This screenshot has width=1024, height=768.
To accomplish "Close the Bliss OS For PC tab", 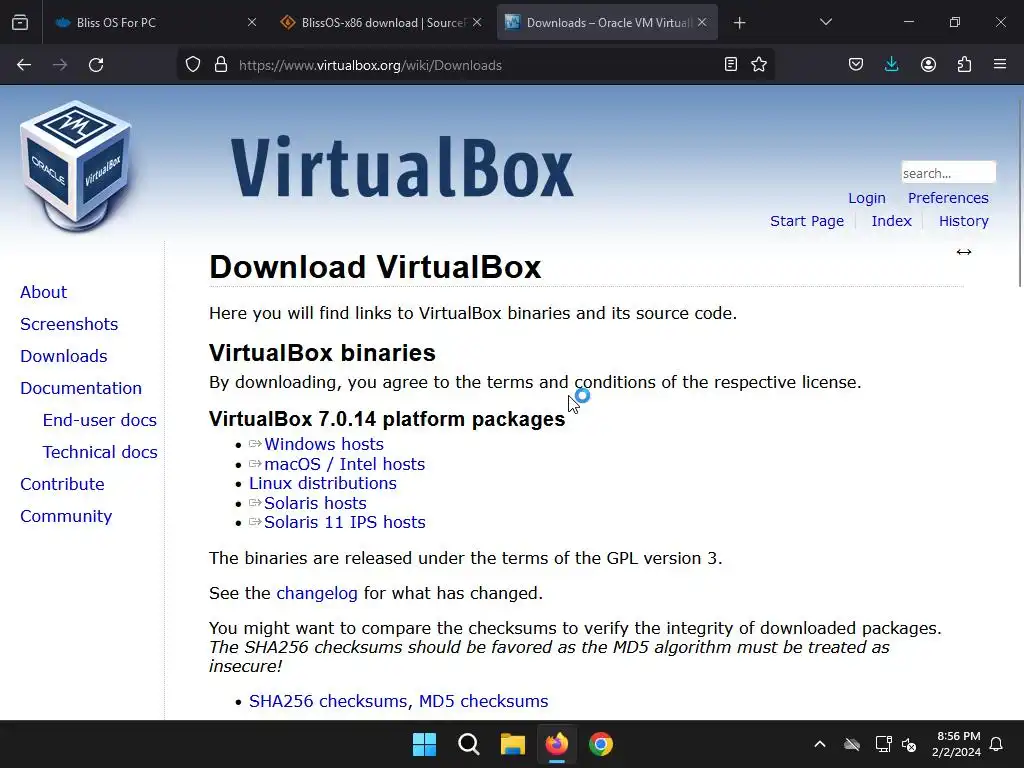I will click(x=252, y=23).
